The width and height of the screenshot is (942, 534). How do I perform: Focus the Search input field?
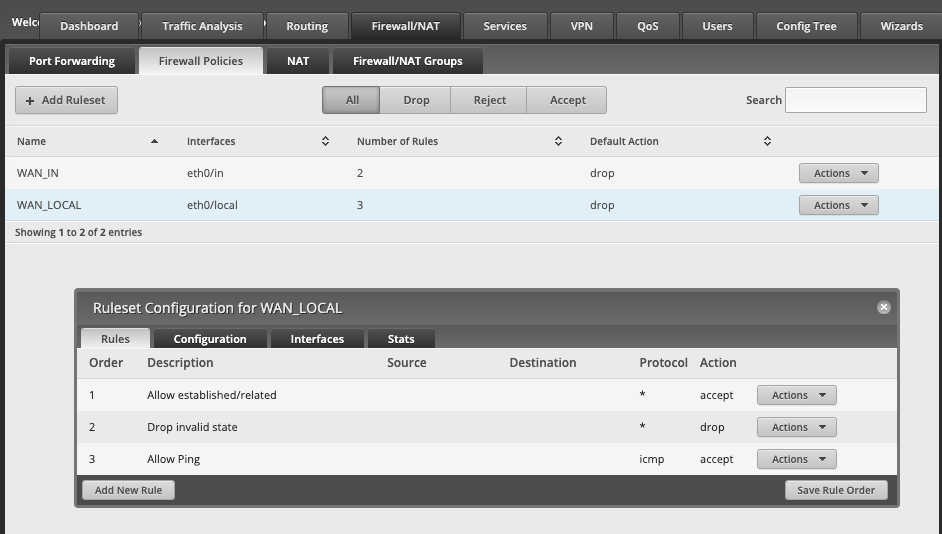click(855, 100)
